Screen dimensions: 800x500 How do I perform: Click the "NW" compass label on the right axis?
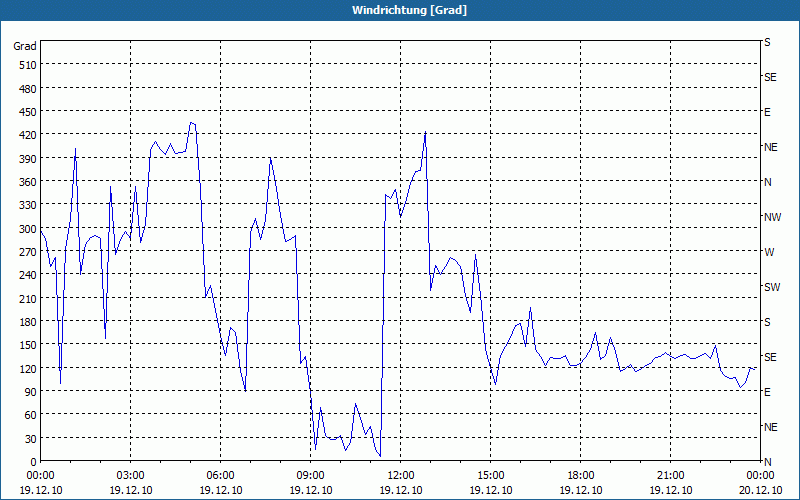(x=772, y=217)
